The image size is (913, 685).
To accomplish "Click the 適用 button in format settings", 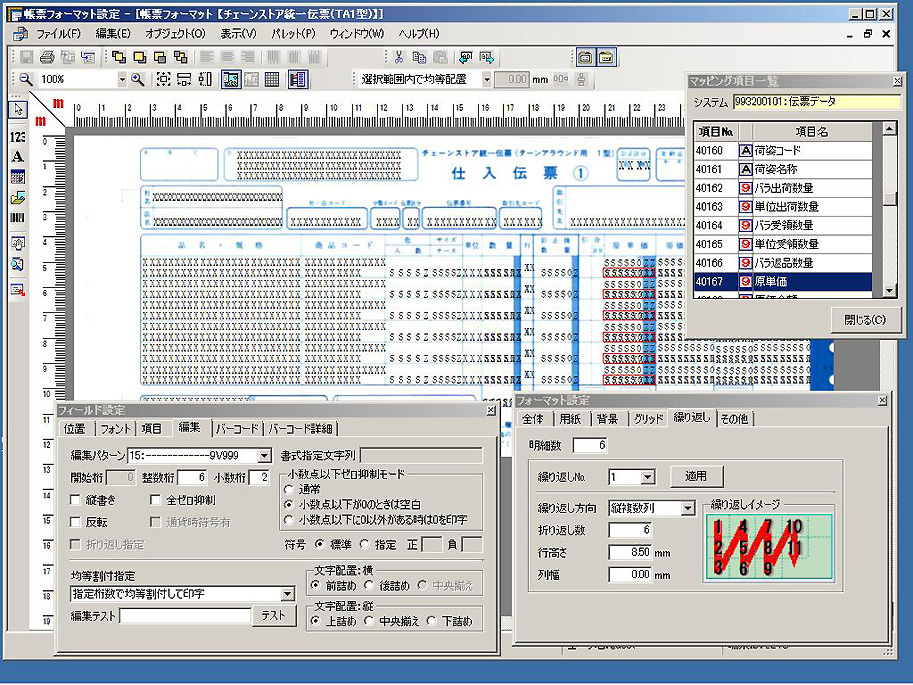I will 695,476.
